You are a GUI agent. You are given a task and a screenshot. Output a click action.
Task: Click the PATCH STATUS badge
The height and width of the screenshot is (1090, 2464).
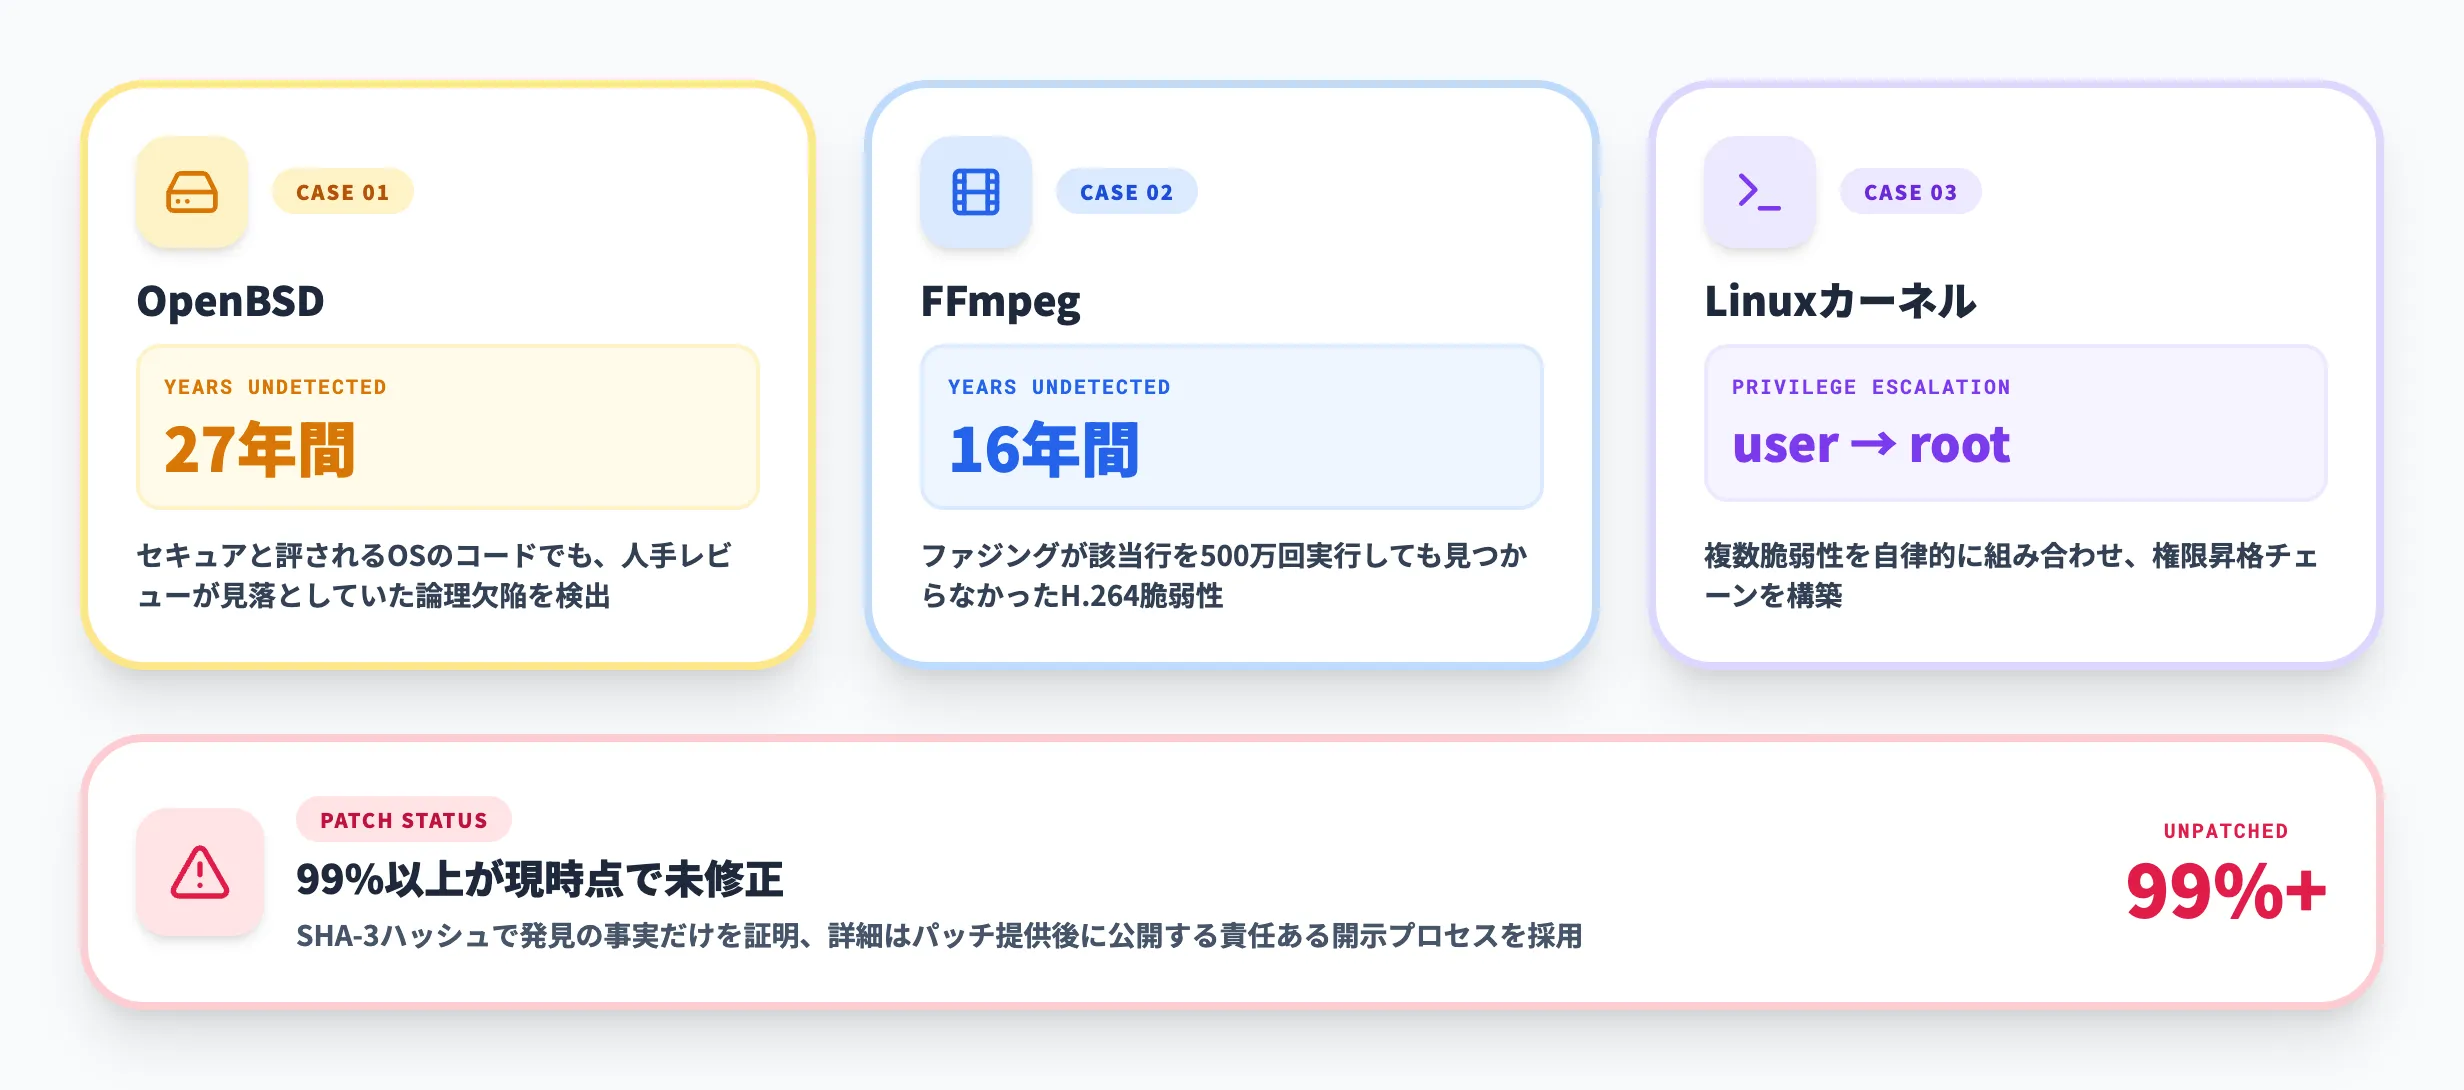[403, 820]
